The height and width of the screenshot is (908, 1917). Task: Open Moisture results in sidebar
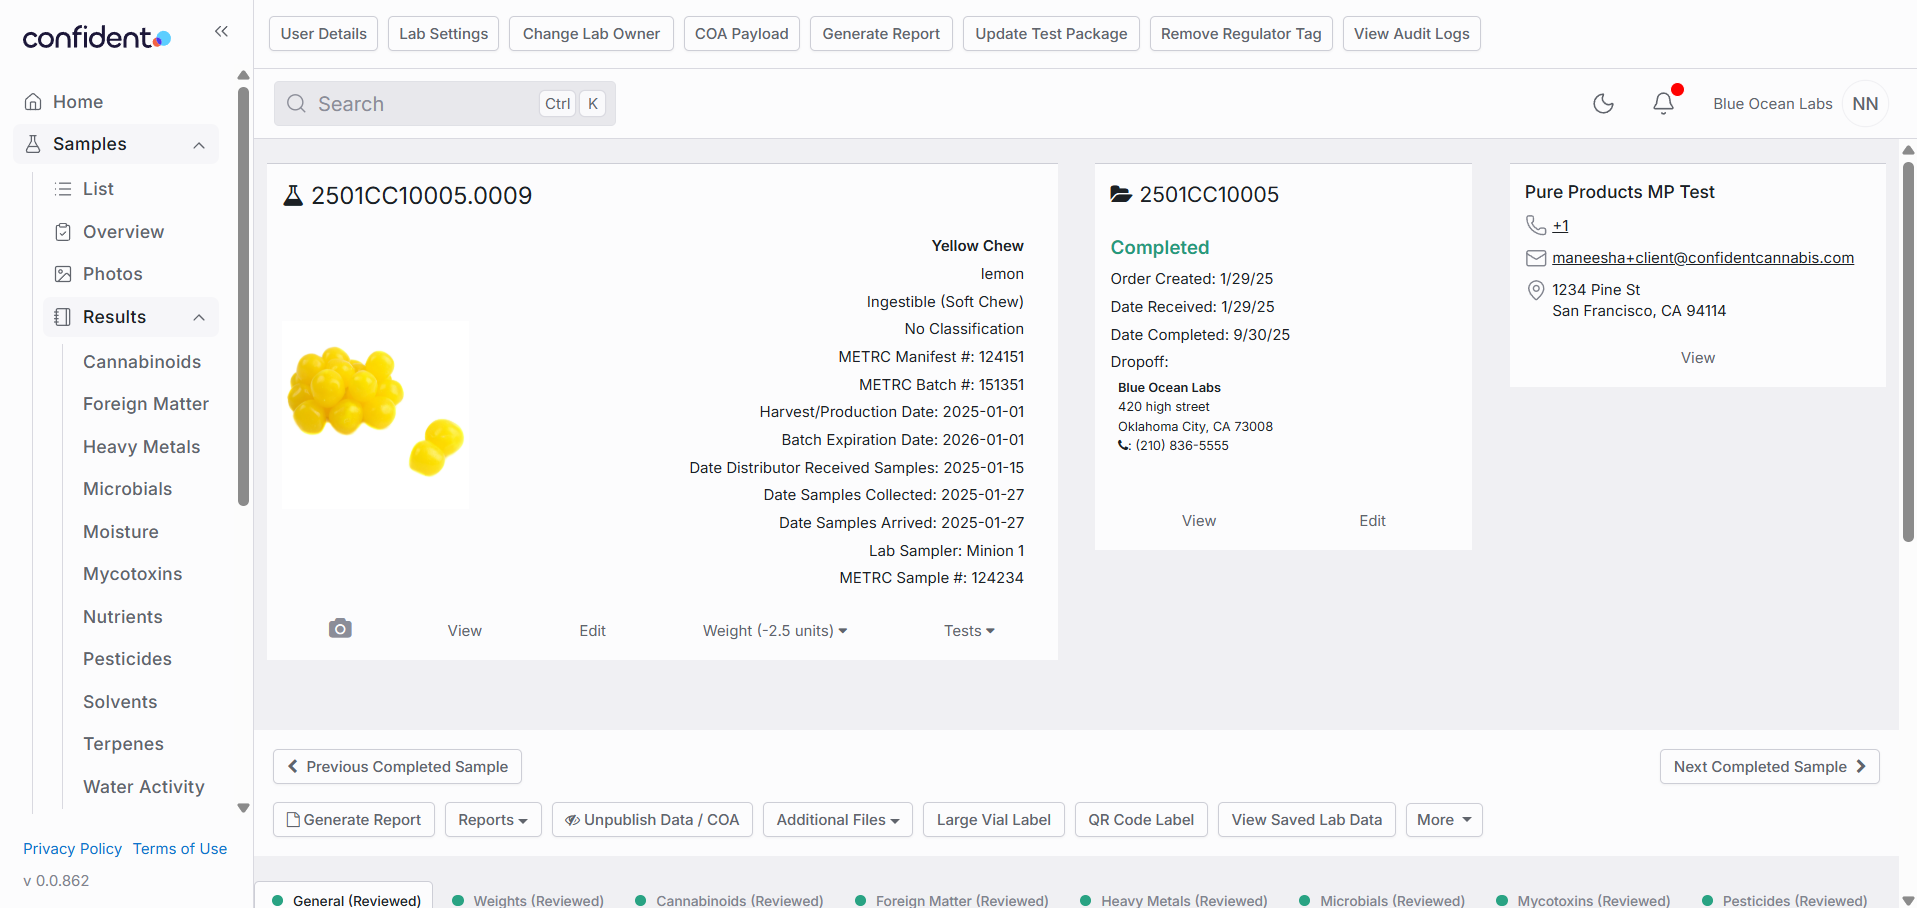pos(121,531)
